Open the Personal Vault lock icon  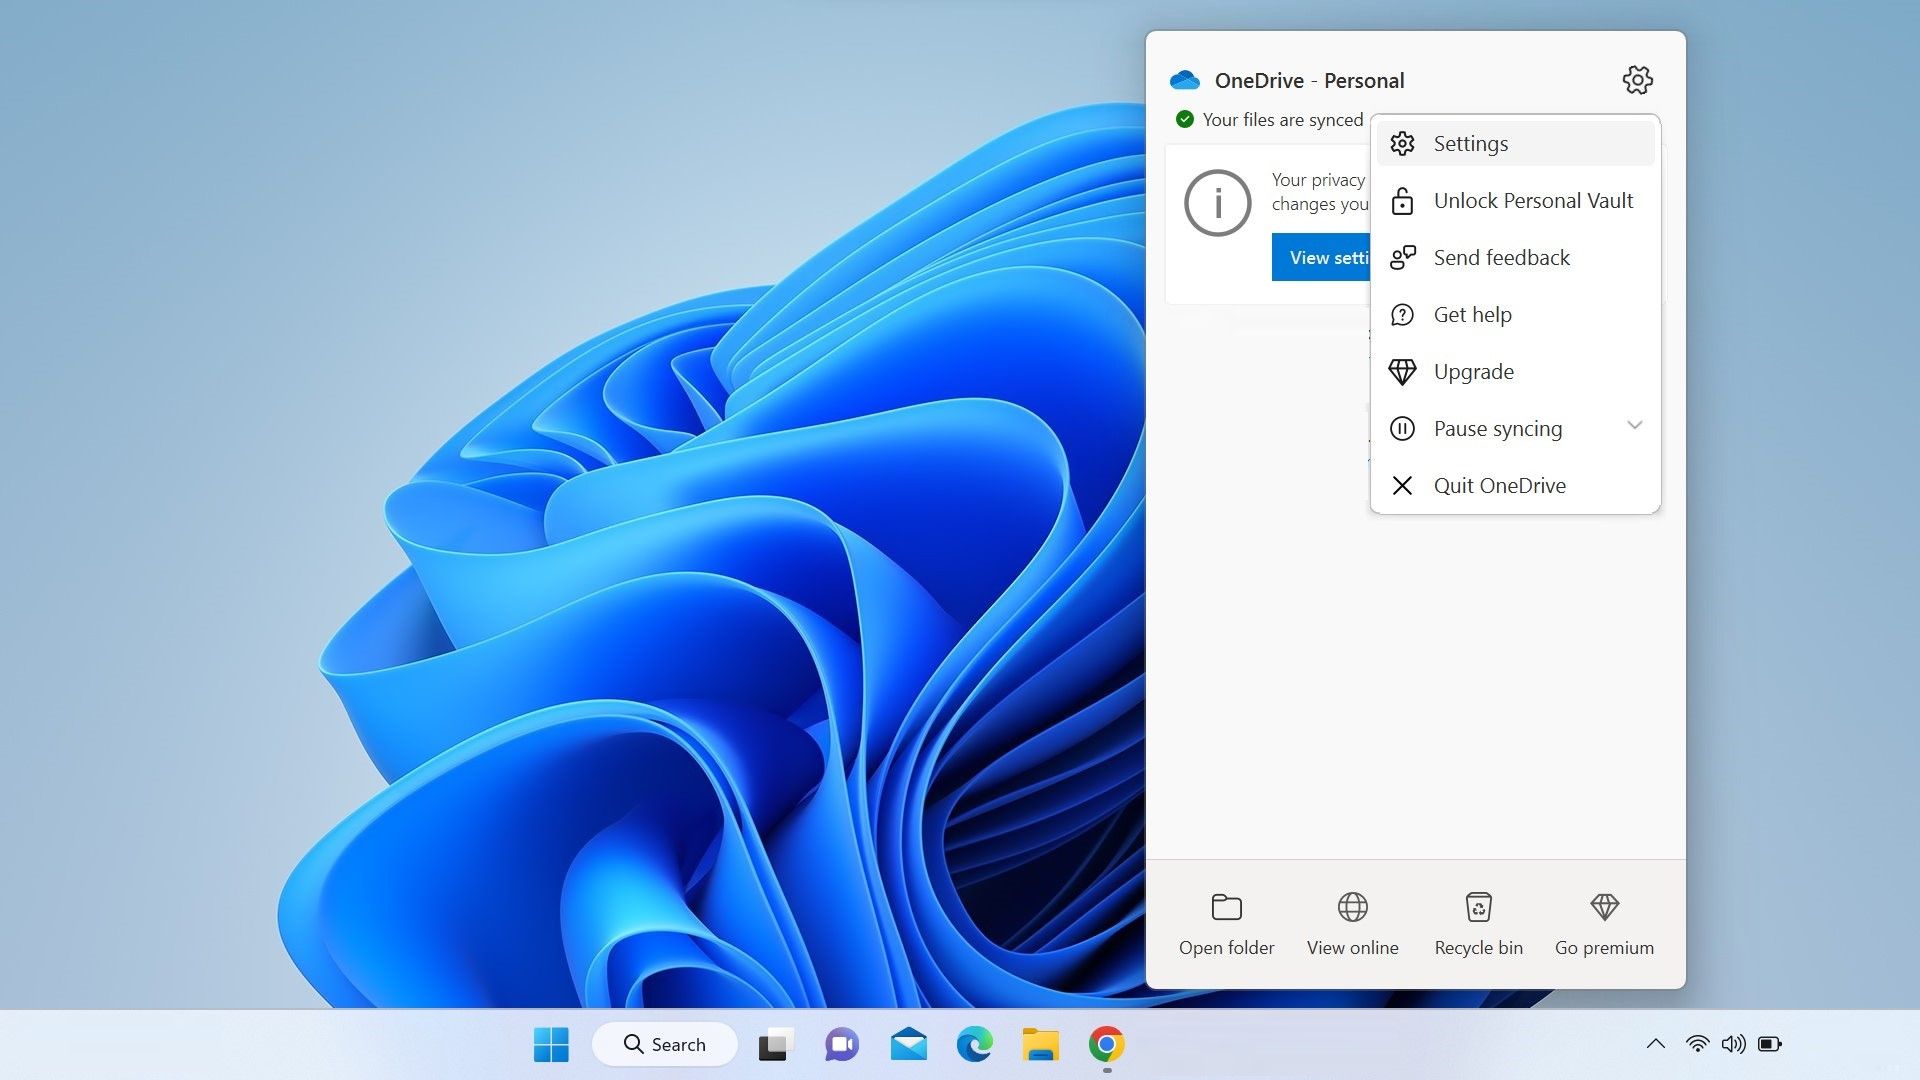(x=1403, y=199)
